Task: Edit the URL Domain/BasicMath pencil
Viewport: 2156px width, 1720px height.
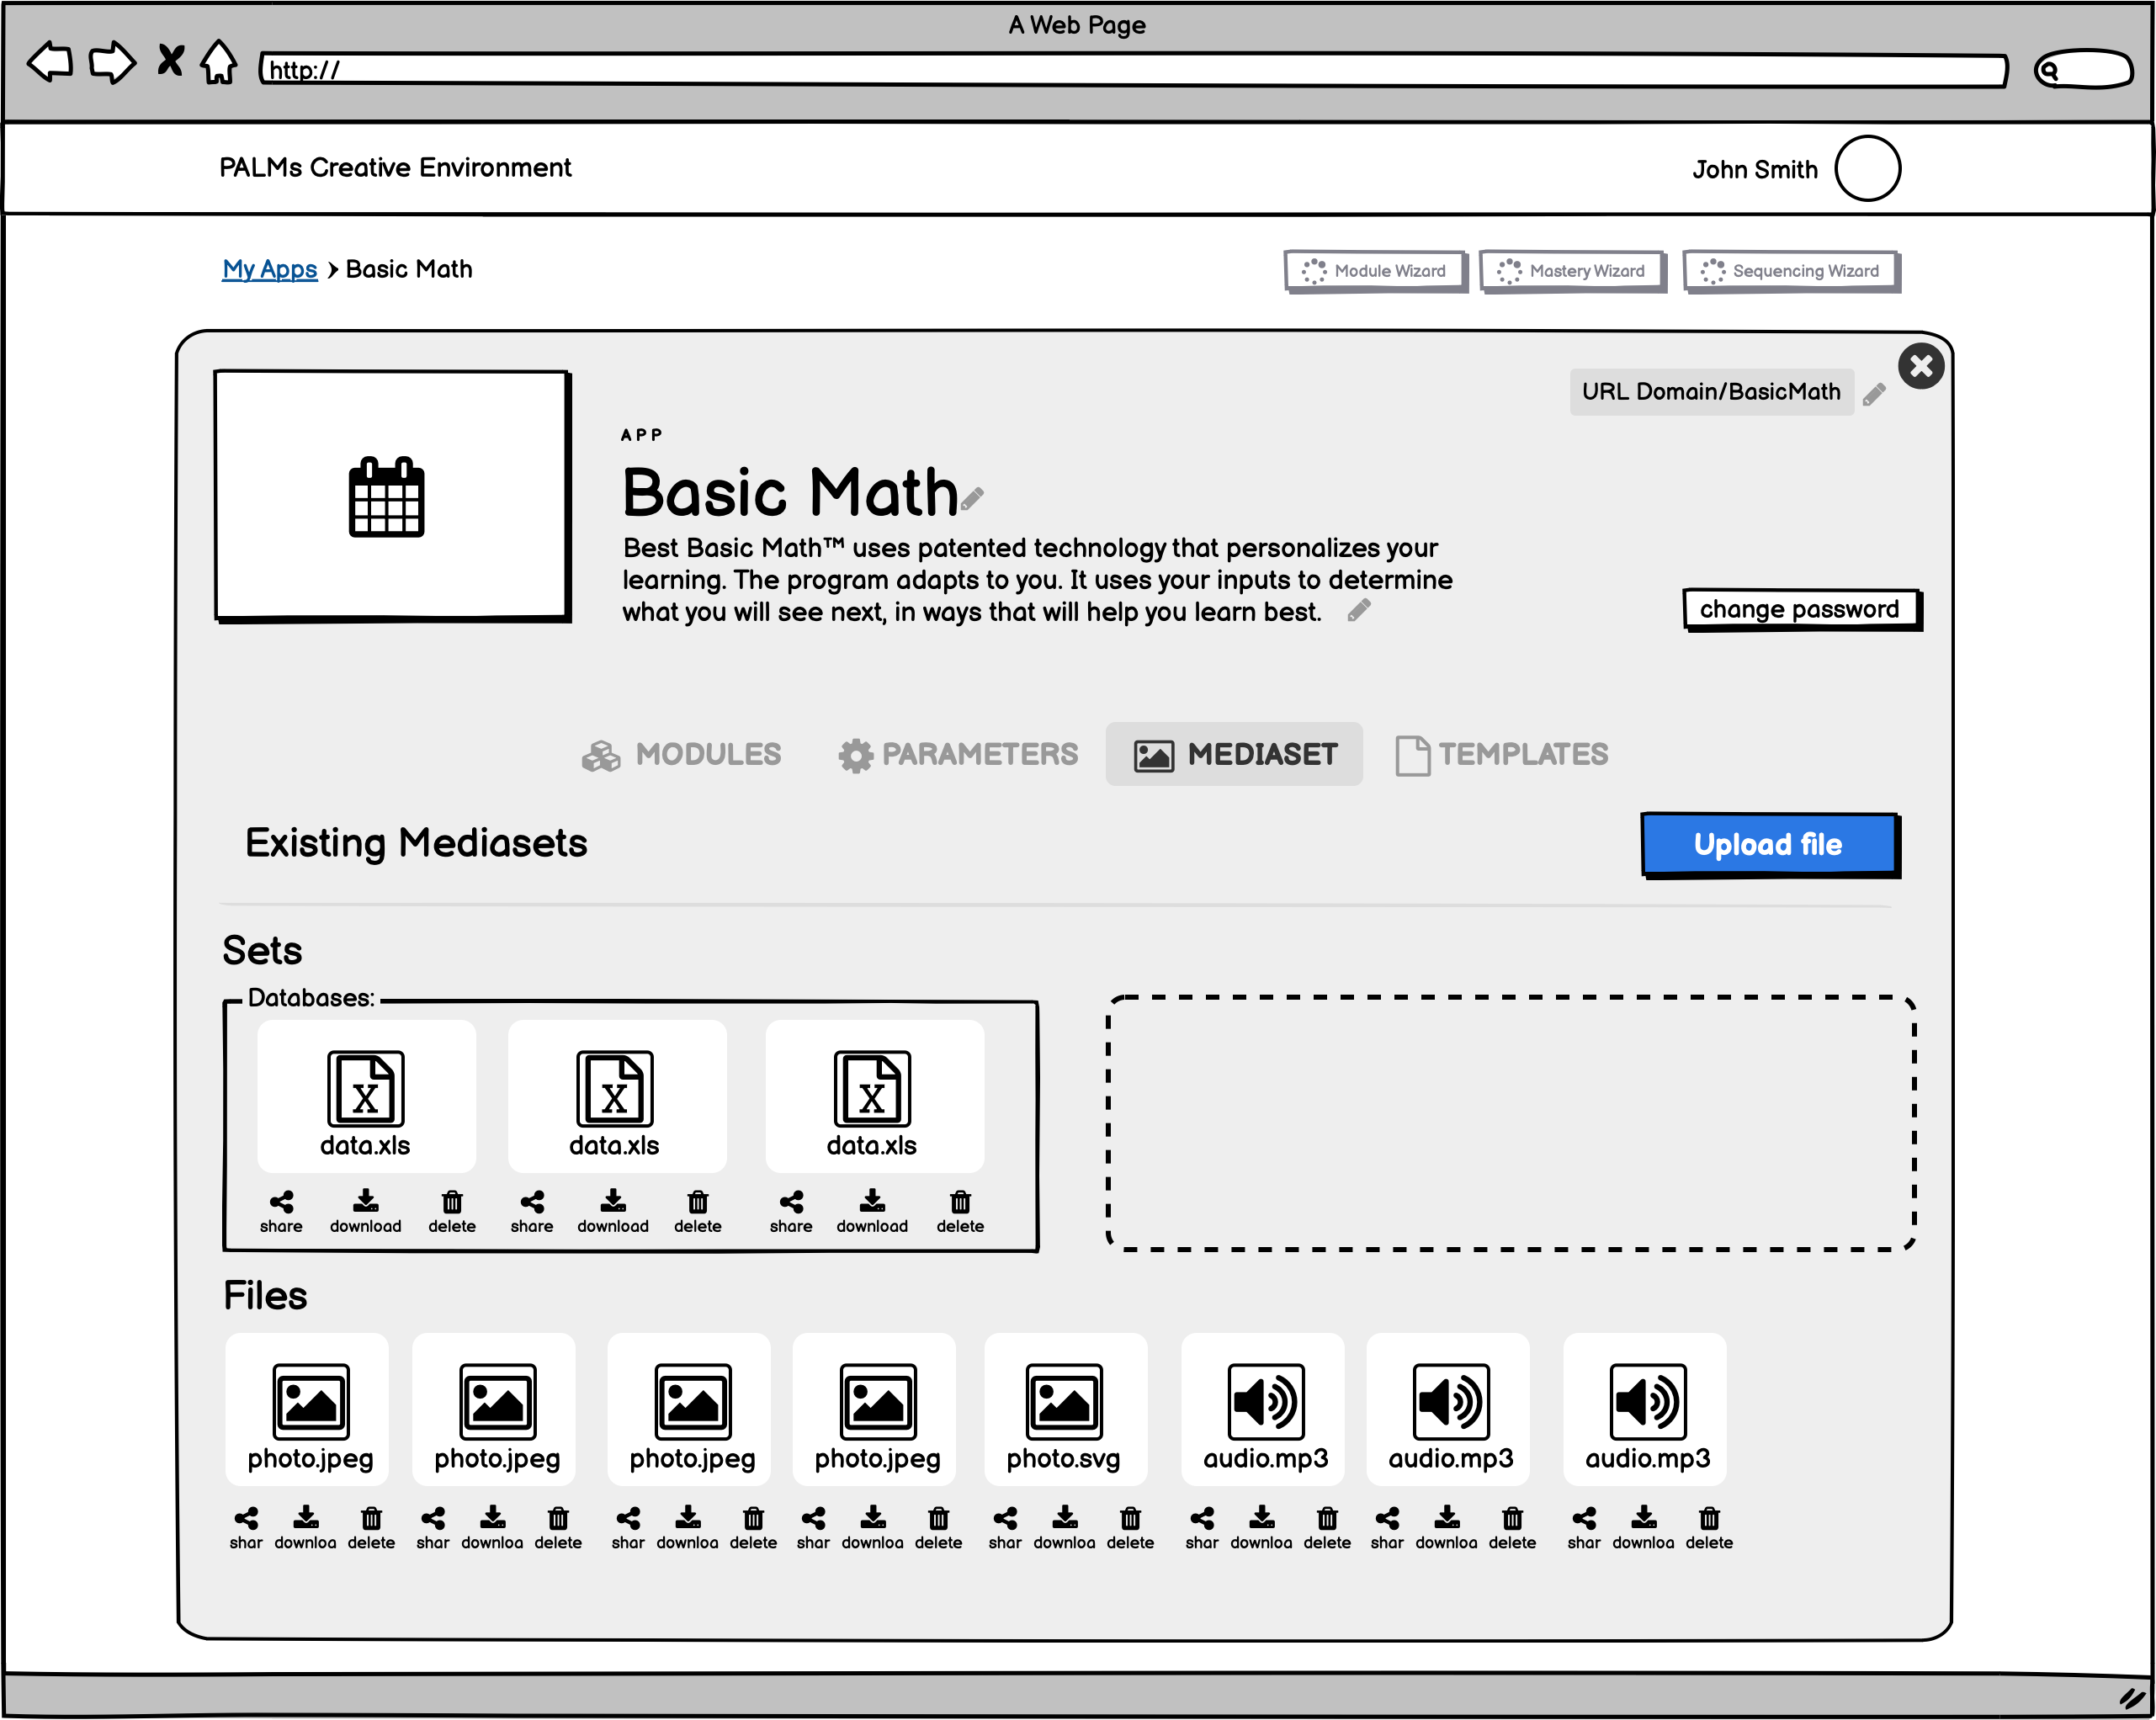Action: [x=1875, y=394]
